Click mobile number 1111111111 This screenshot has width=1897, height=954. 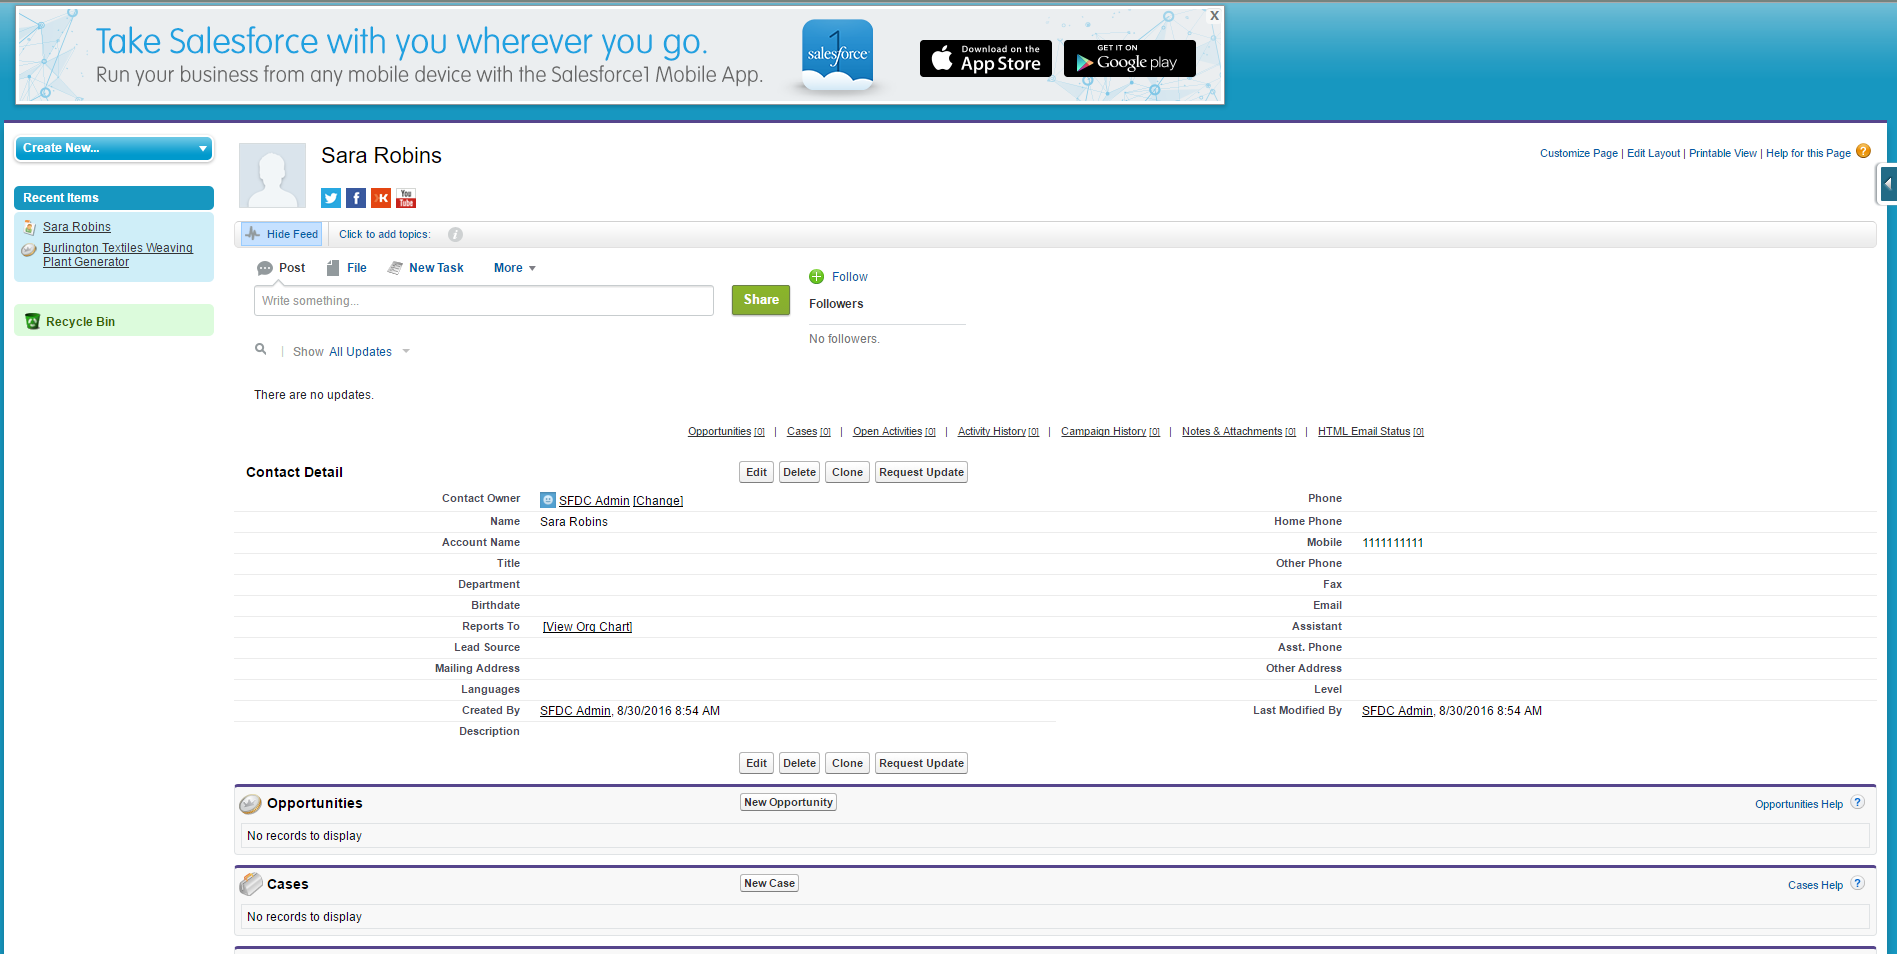click(1392, 543)
